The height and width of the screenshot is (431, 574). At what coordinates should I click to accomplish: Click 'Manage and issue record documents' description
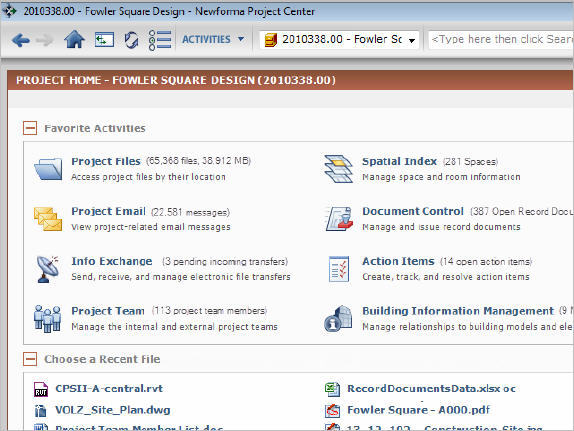[x=441, y=227]
